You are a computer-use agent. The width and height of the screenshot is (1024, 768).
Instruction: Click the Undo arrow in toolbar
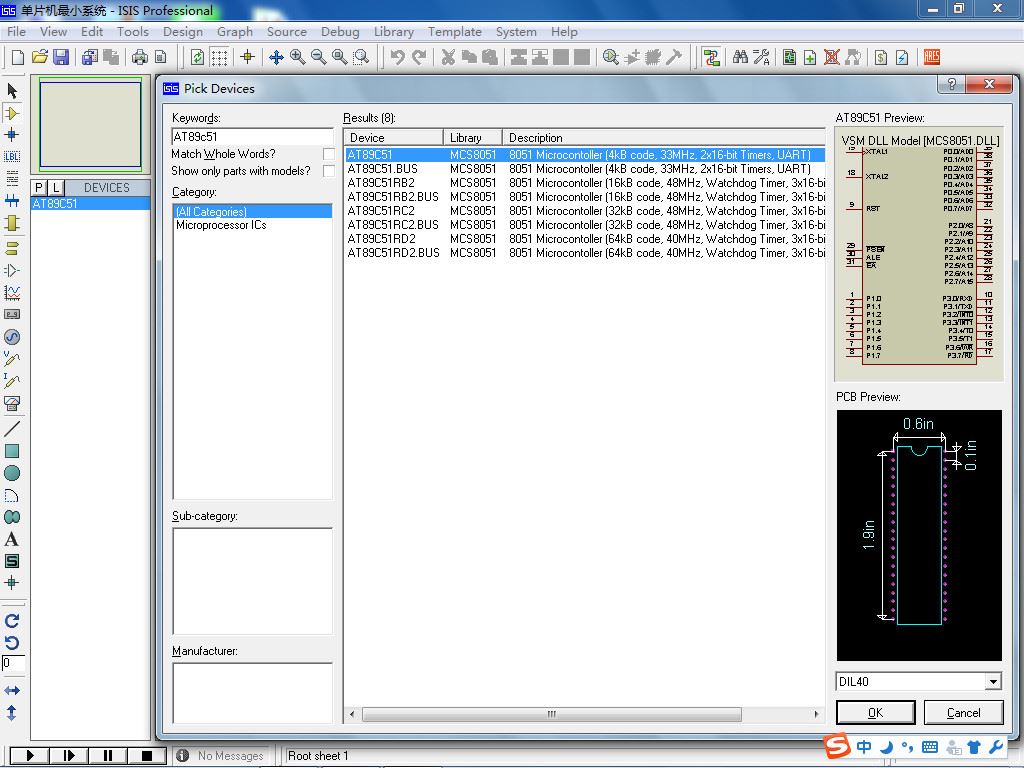point(397,57)
